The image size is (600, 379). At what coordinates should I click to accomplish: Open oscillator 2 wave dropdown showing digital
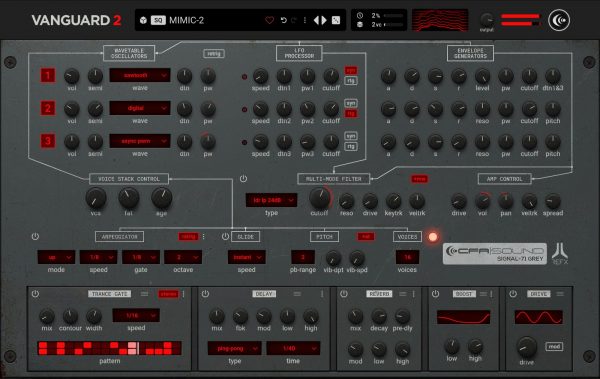click(x=140, y=108)
